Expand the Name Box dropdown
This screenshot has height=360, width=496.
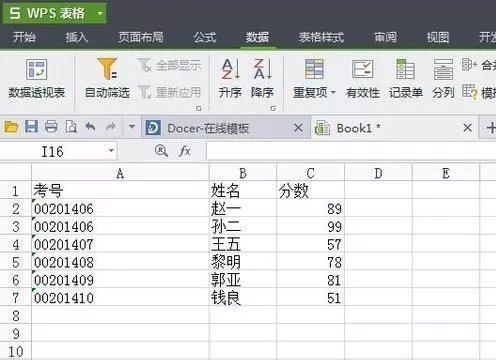(111, 151)
